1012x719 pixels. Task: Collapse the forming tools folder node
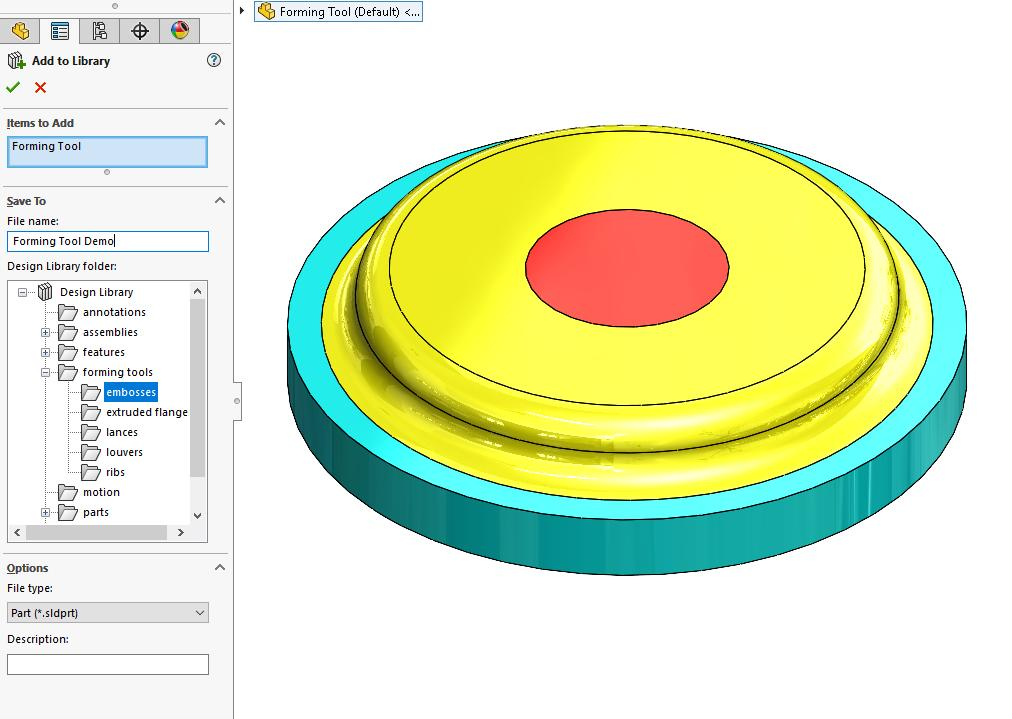coord(45,372)
